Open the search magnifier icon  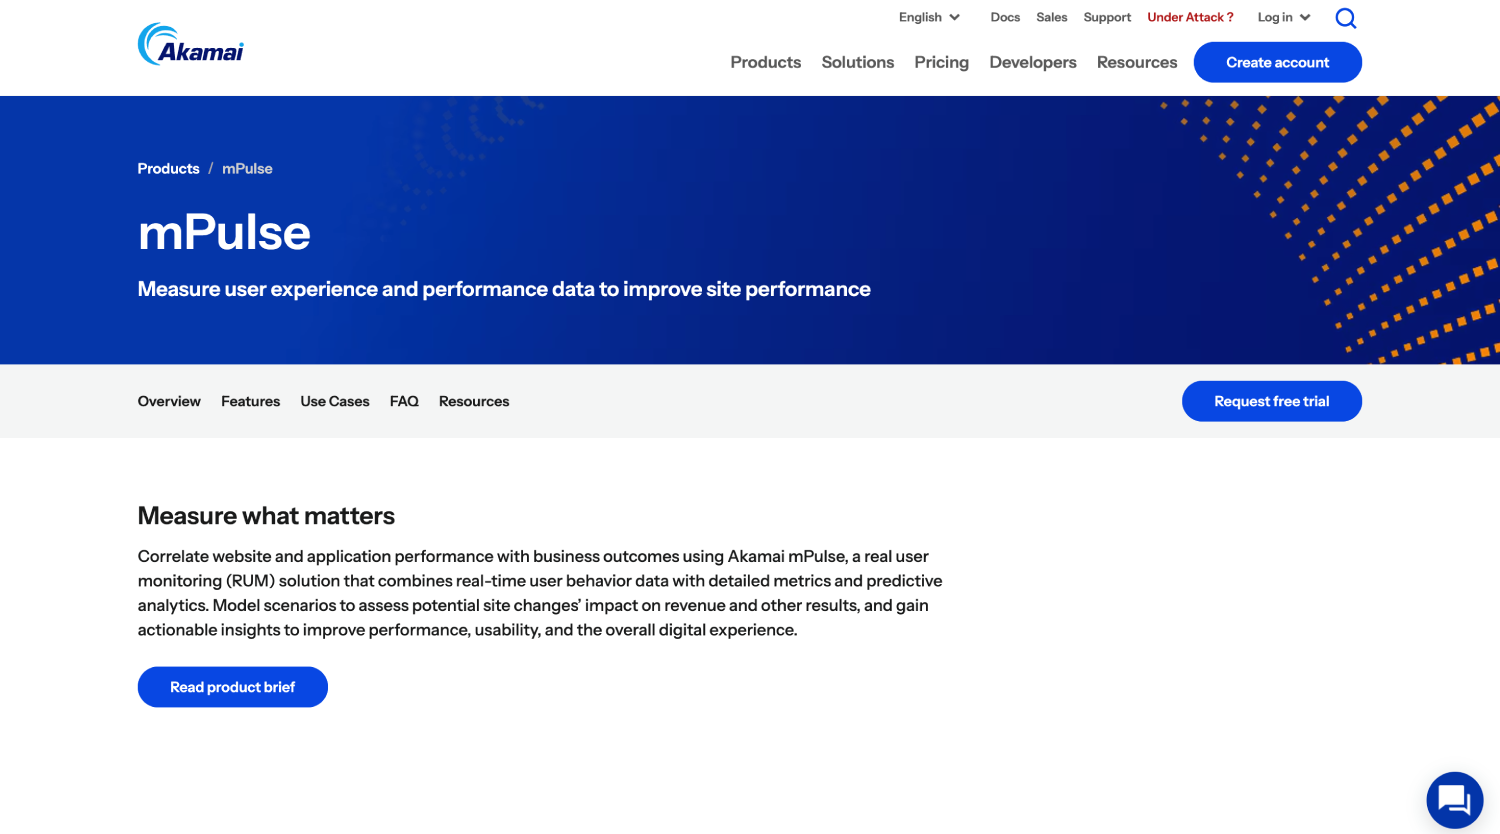coord(1346,18)
